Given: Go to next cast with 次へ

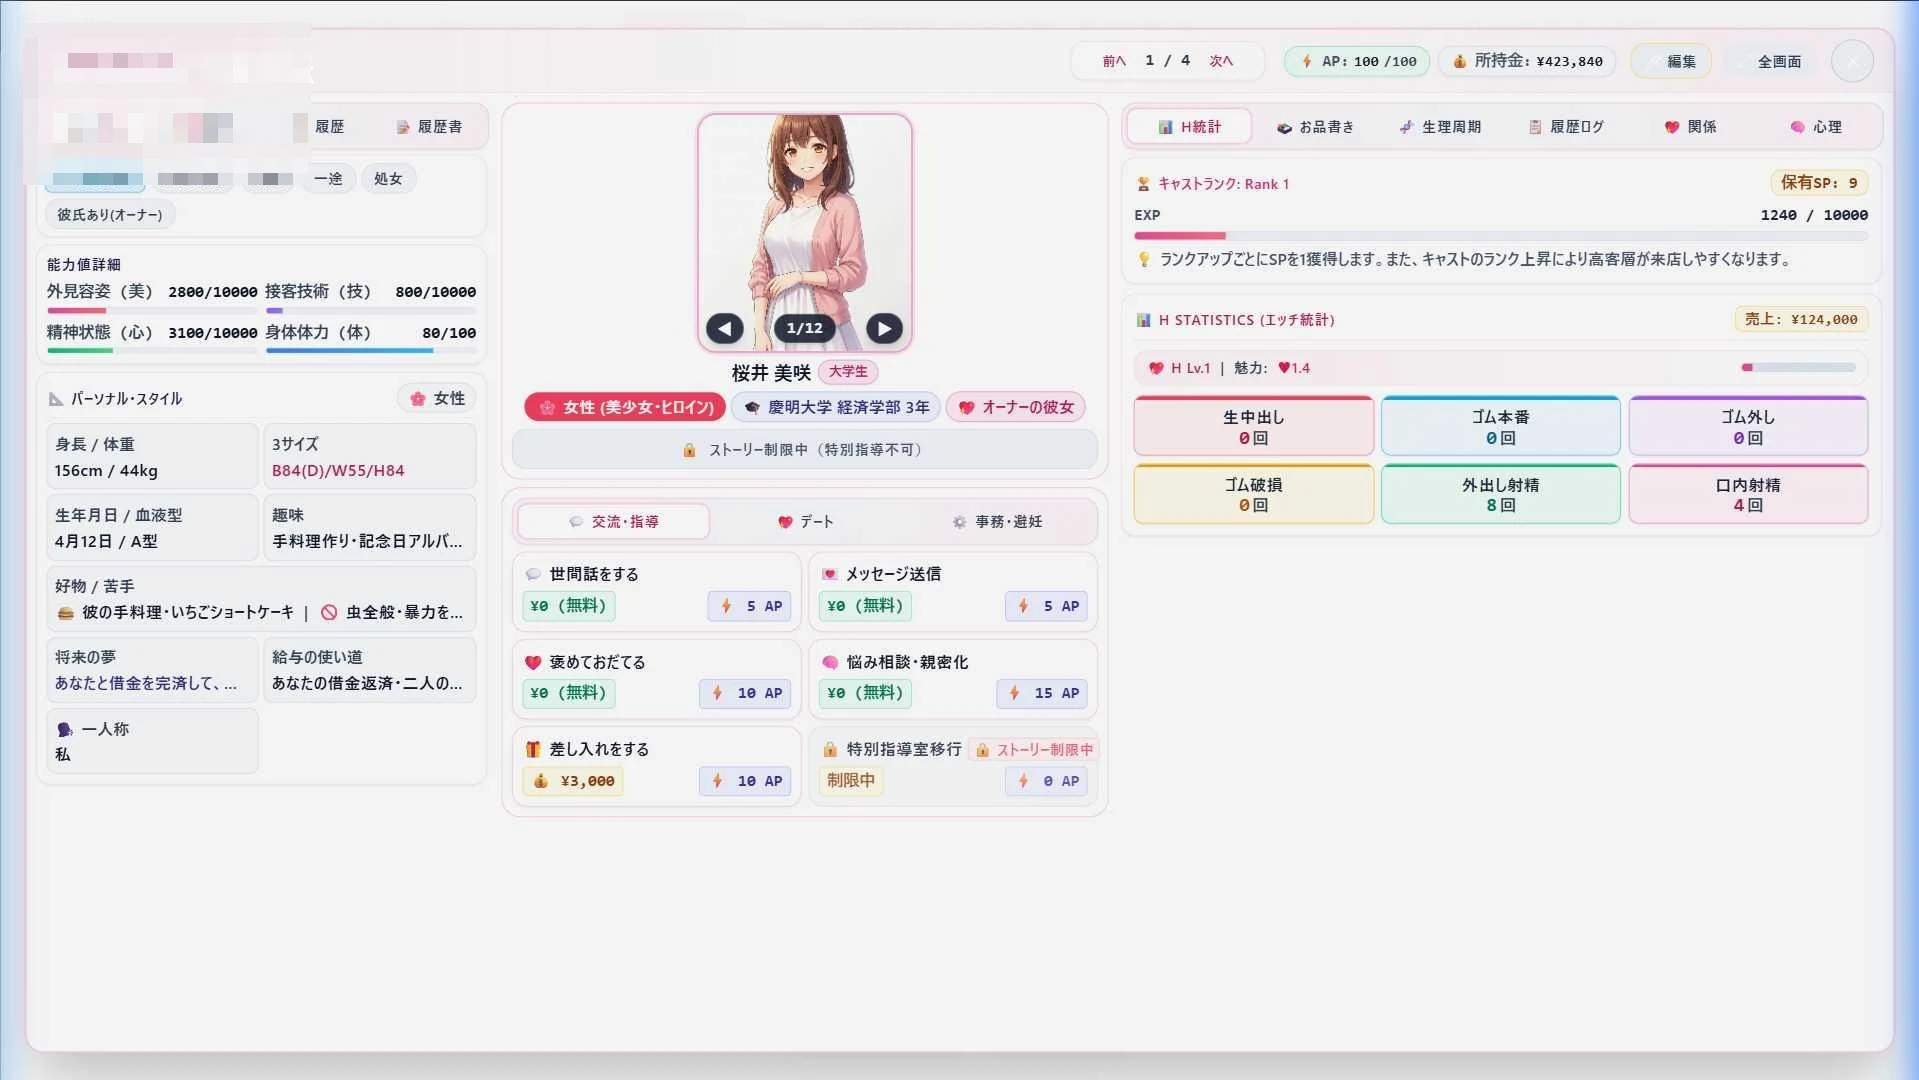Looking at the screenshot, I should tap(1221, 62).
